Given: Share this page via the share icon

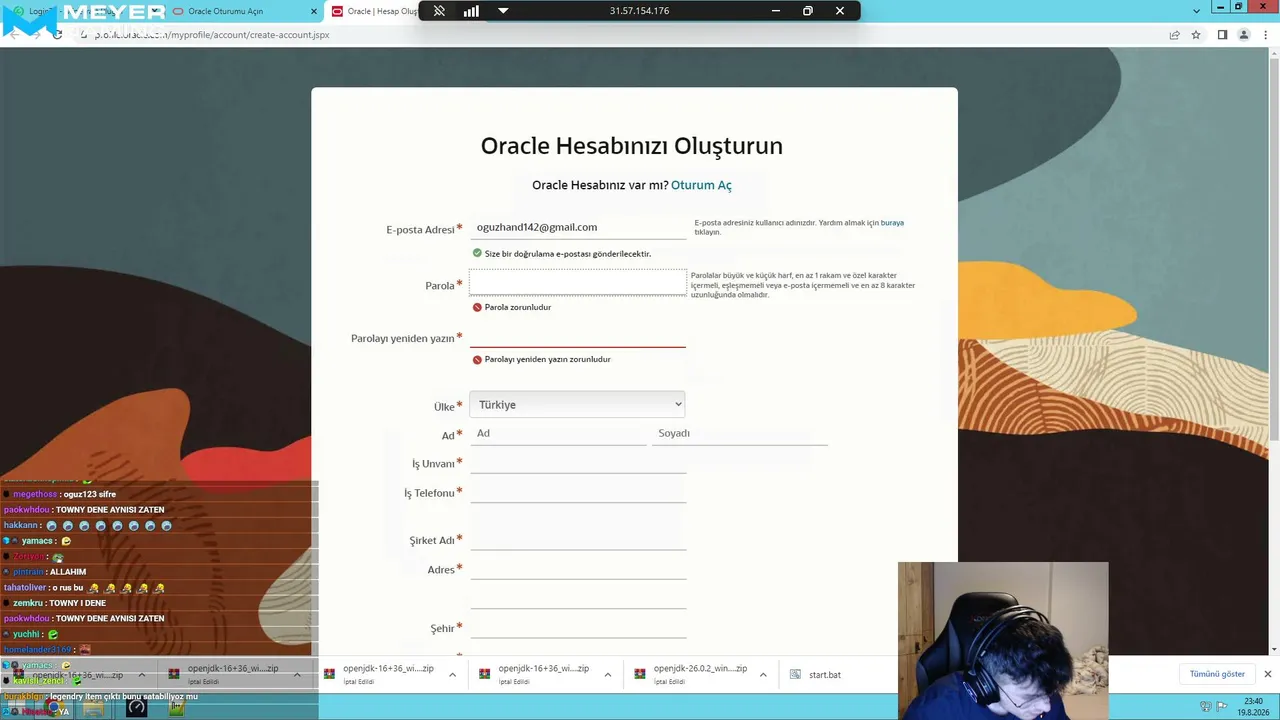Looking at the screenshot, I should coord(1175,35).
